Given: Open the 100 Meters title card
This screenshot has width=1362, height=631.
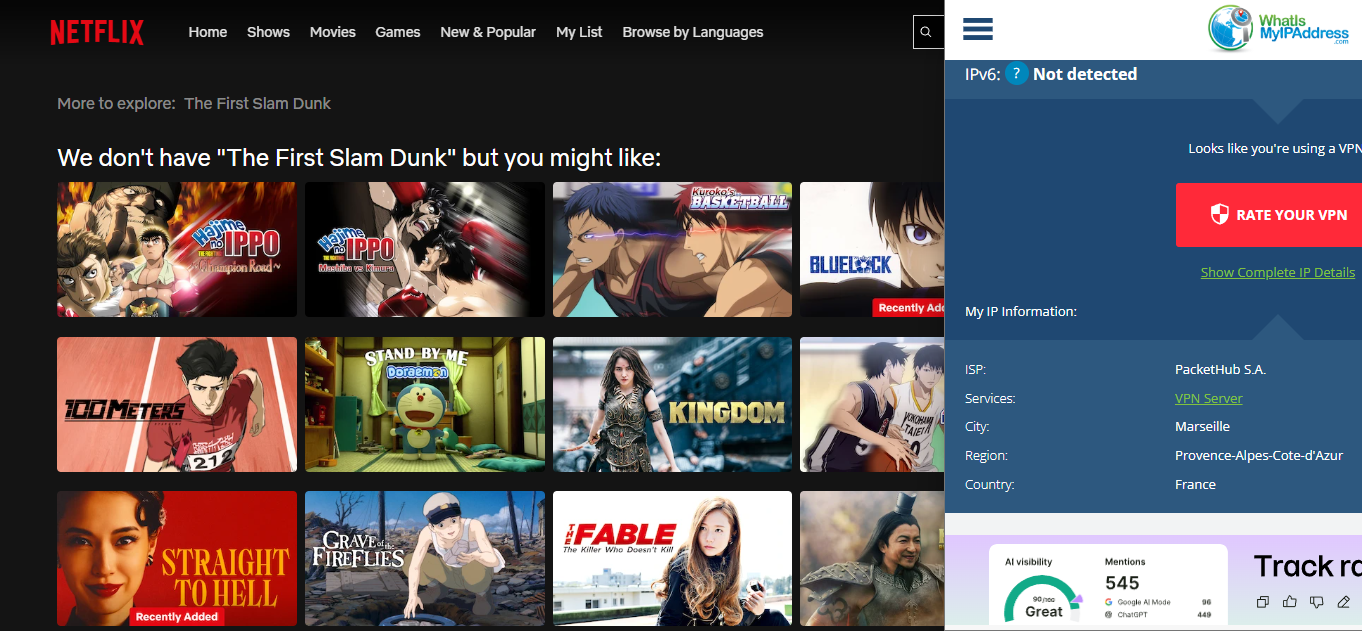Looking at the screenshot, I should tap(177, 404).
